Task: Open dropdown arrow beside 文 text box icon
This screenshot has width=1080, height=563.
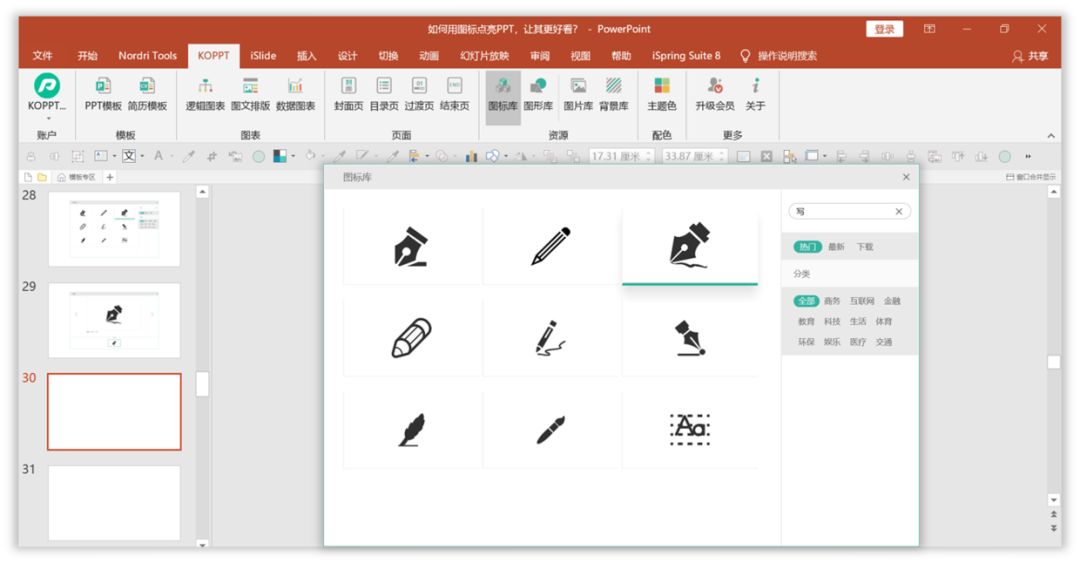Action: tap(142, 156)
